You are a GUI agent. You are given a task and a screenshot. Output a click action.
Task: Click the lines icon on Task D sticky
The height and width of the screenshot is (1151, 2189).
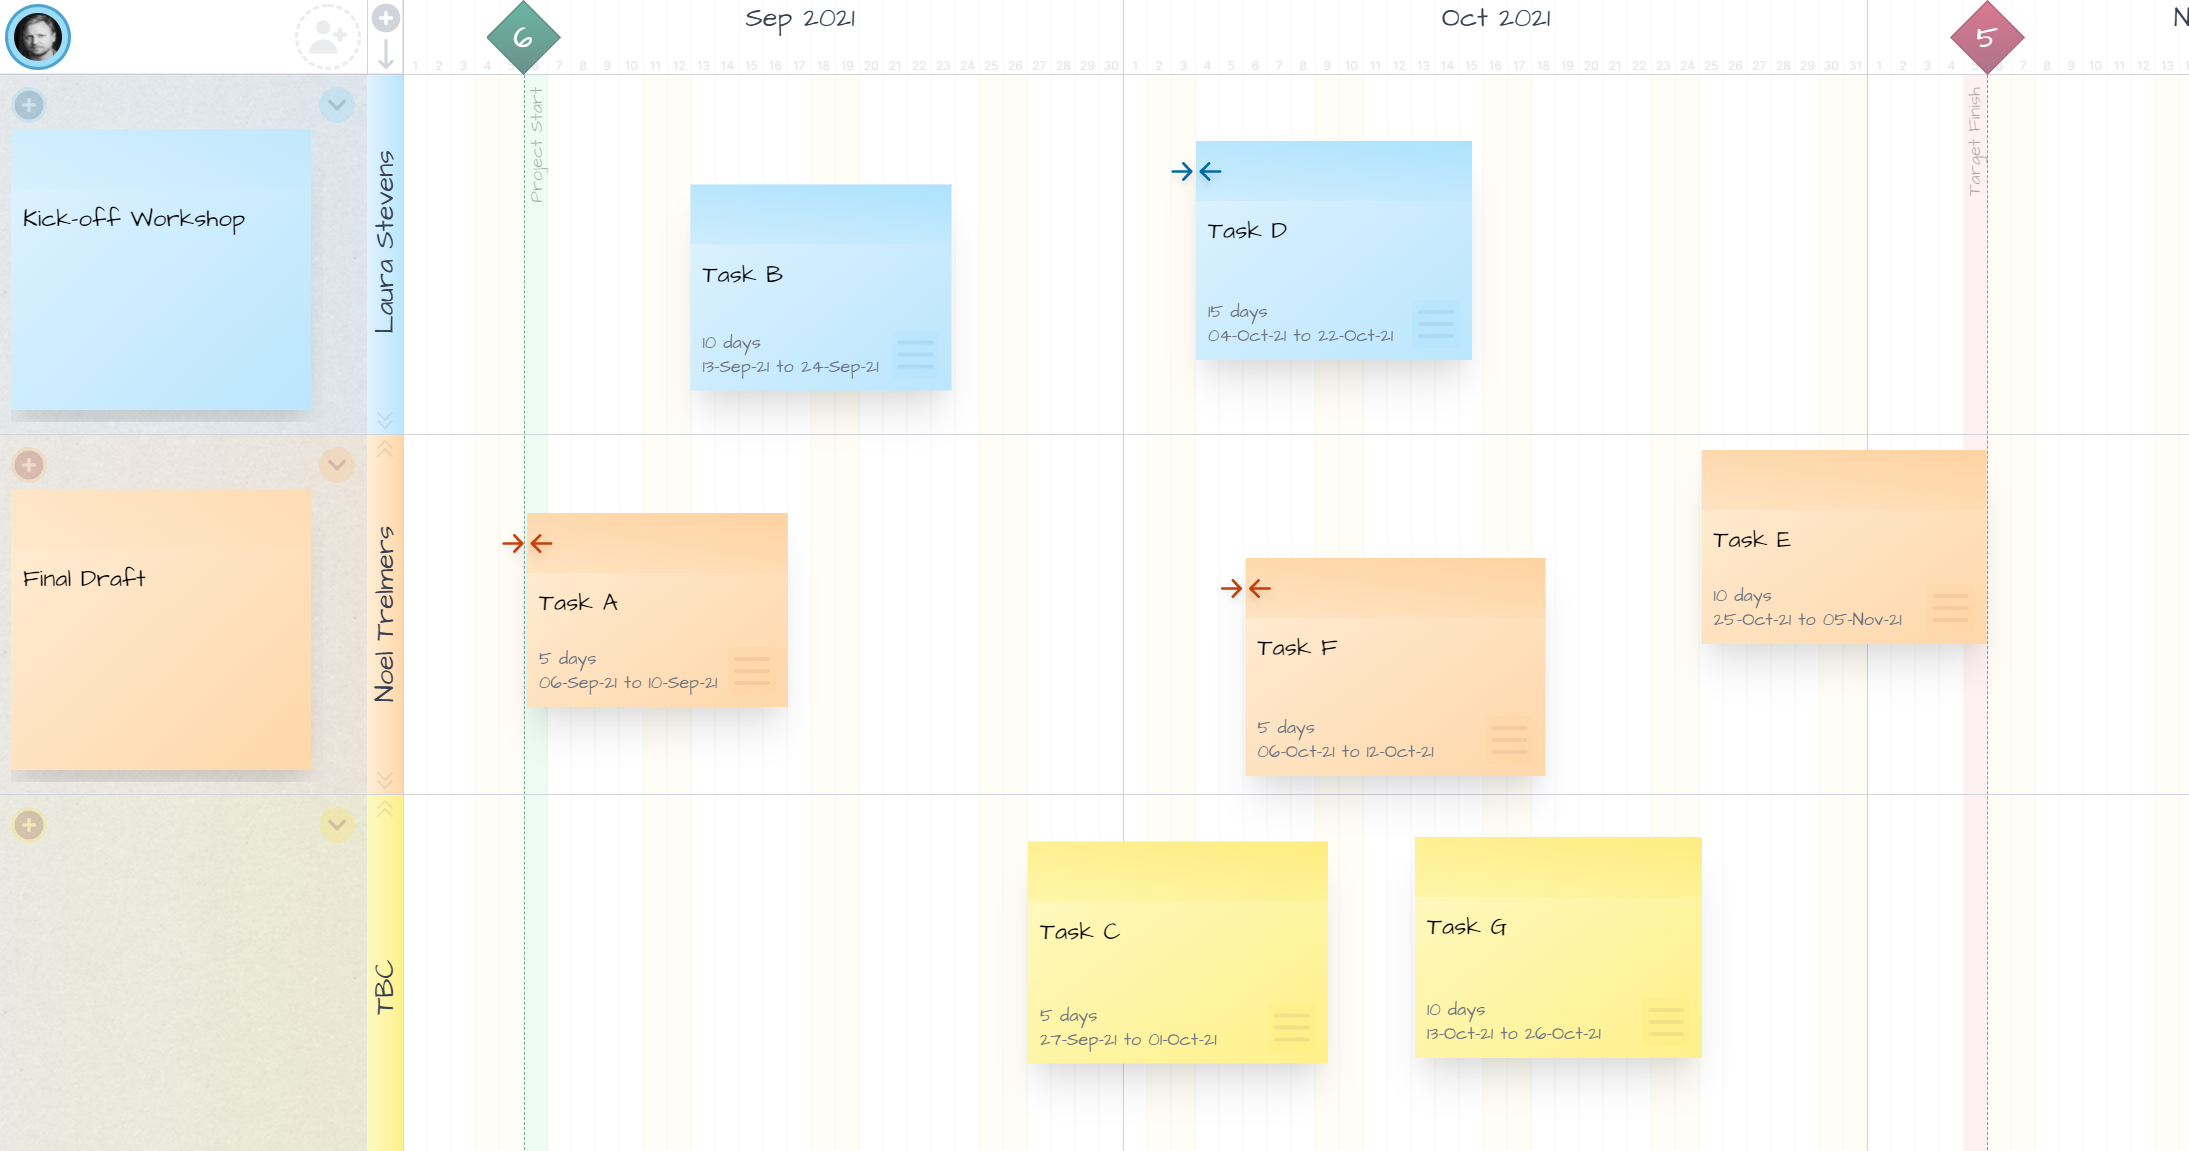point(1437,324)
